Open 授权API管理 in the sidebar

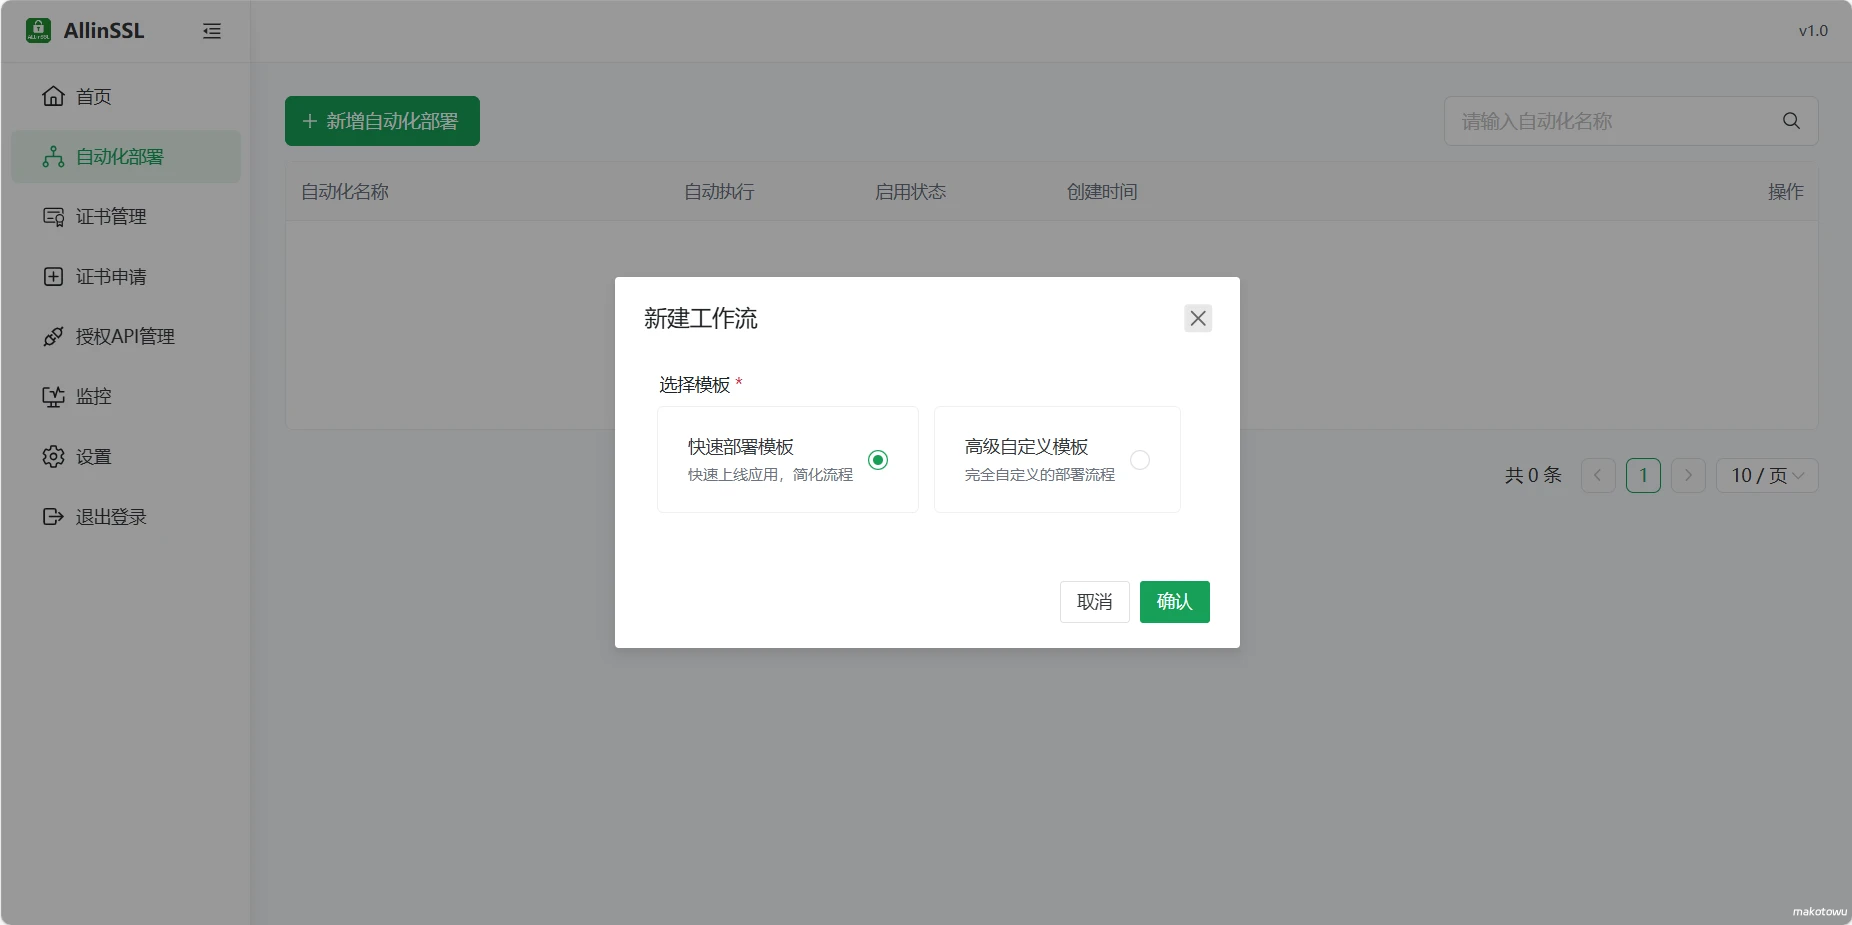126,336
